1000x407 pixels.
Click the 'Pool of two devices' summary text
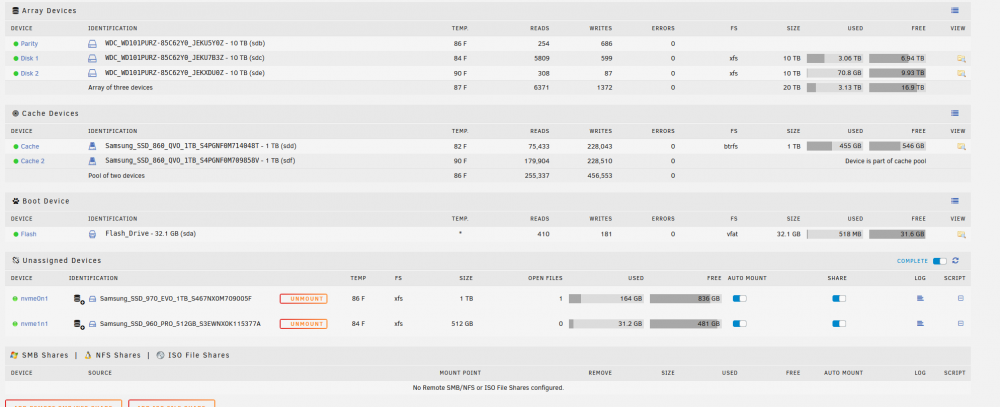point(116,175)
